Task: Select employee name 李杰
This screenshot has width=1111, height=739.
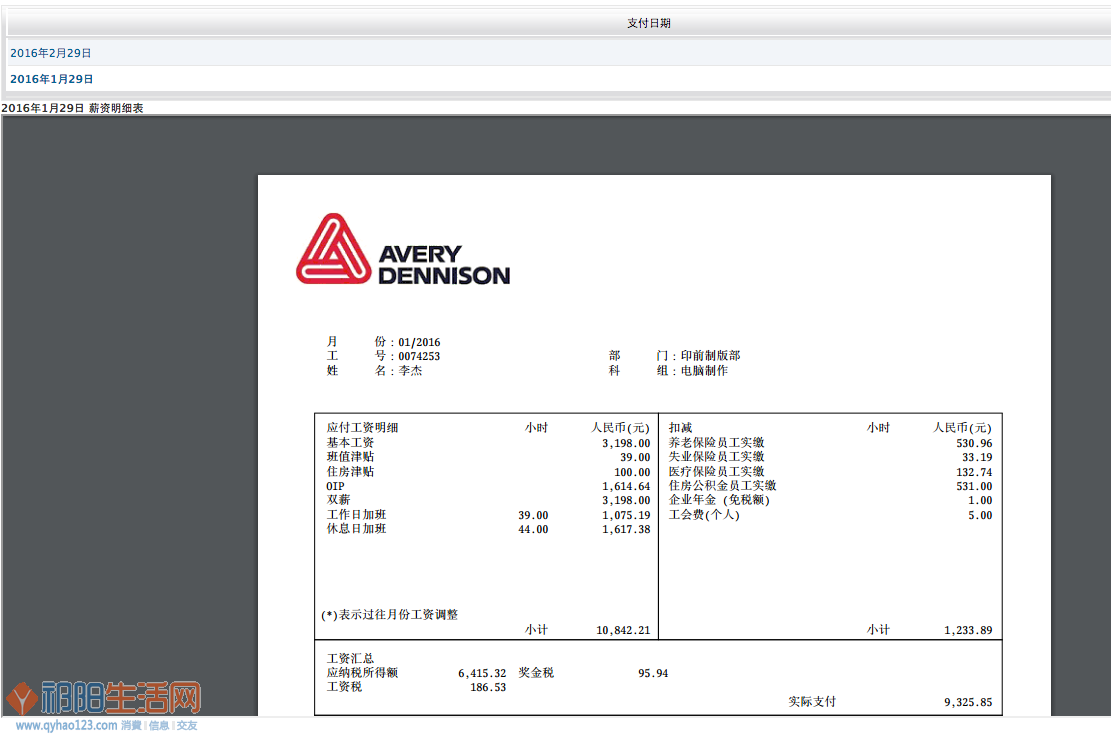Action: click(410, 371)
